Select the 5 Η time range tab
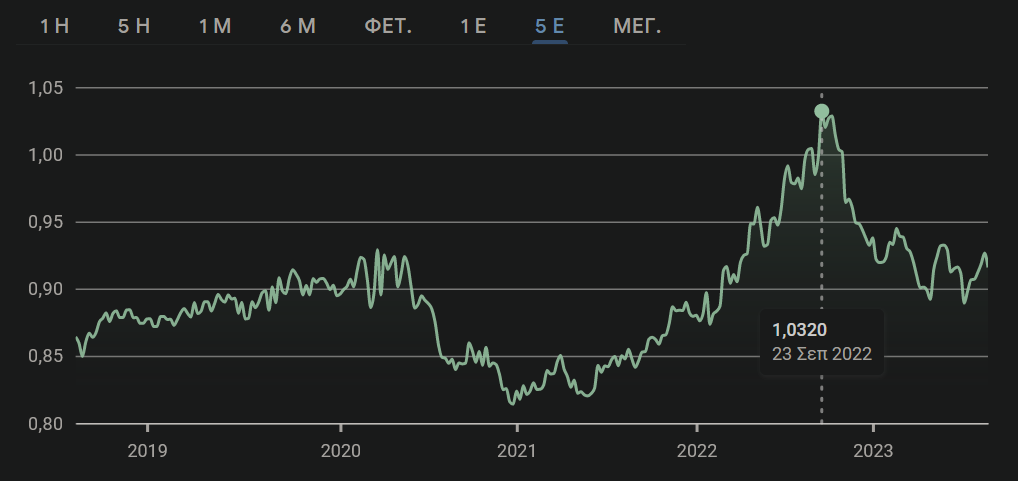This screenshot has width=1018, height=481. tap(134, 27)
